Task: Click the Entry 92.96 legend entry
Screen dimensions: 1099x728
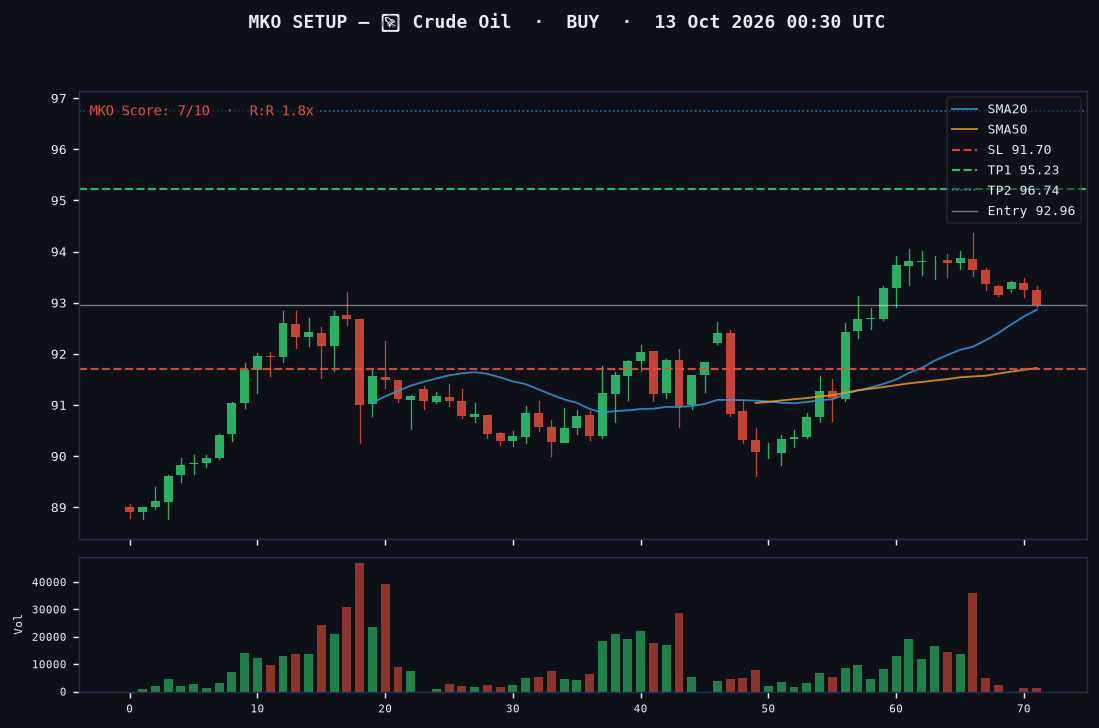Action: [x=1013, y=211]
